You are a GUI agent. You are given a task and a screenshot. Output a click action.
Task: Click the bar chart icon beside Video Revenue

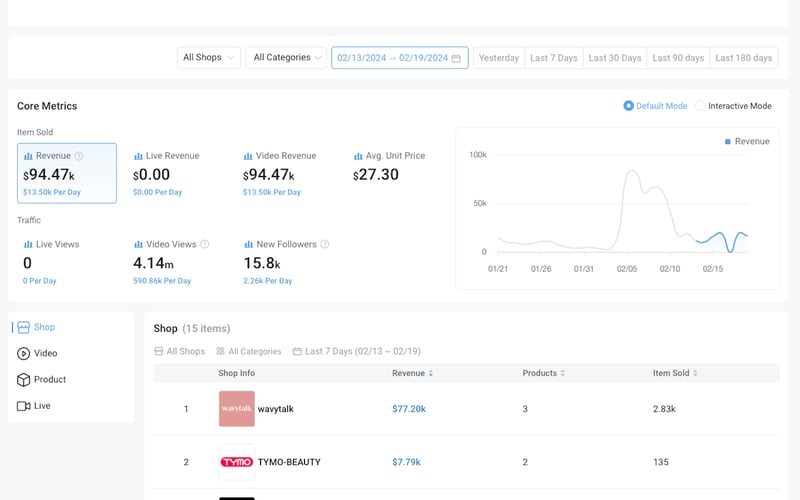[x=248, y=156]
